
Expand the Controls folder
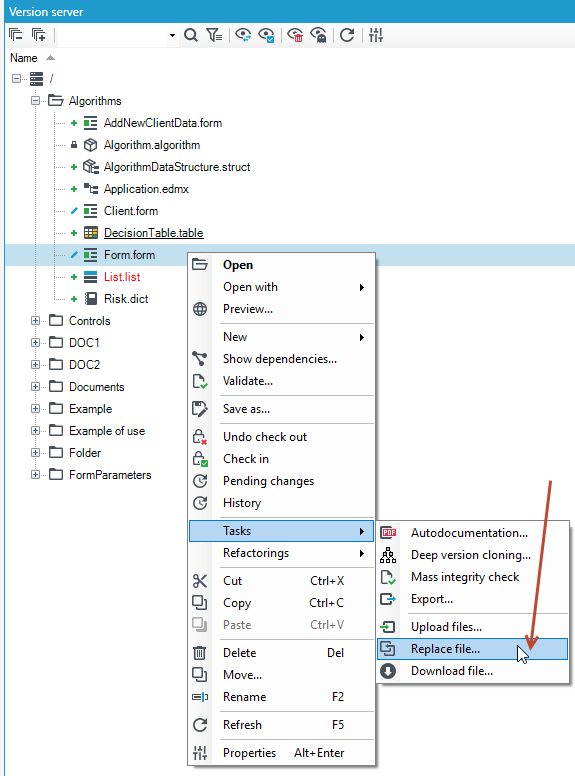coord(35,321)
